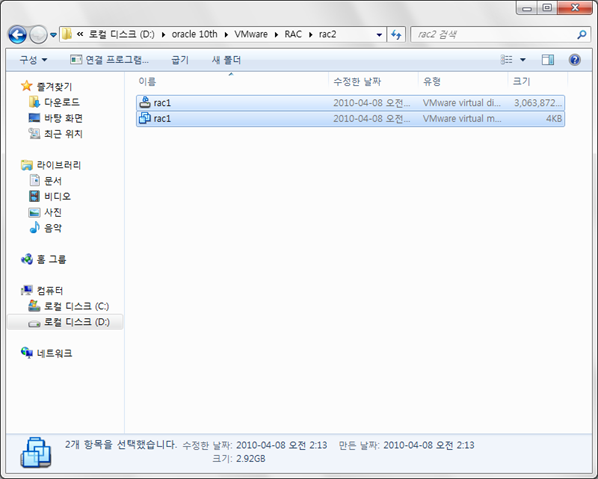Click the 음악 note icon
598x479 pixels.
tap(34, 227)
